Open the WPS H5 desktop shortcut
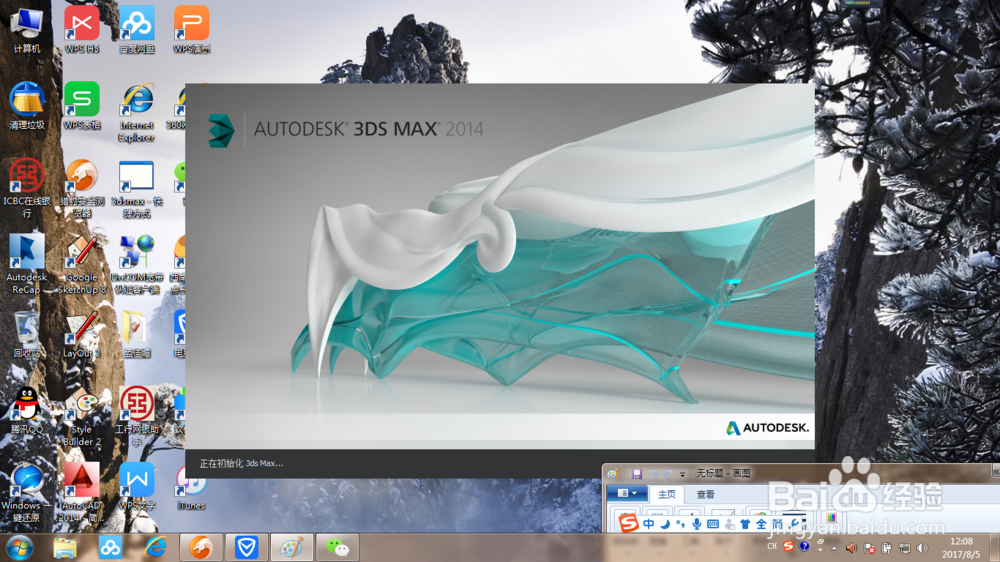The height and width of the screenshot is (562, 1000). coord(82,31)
